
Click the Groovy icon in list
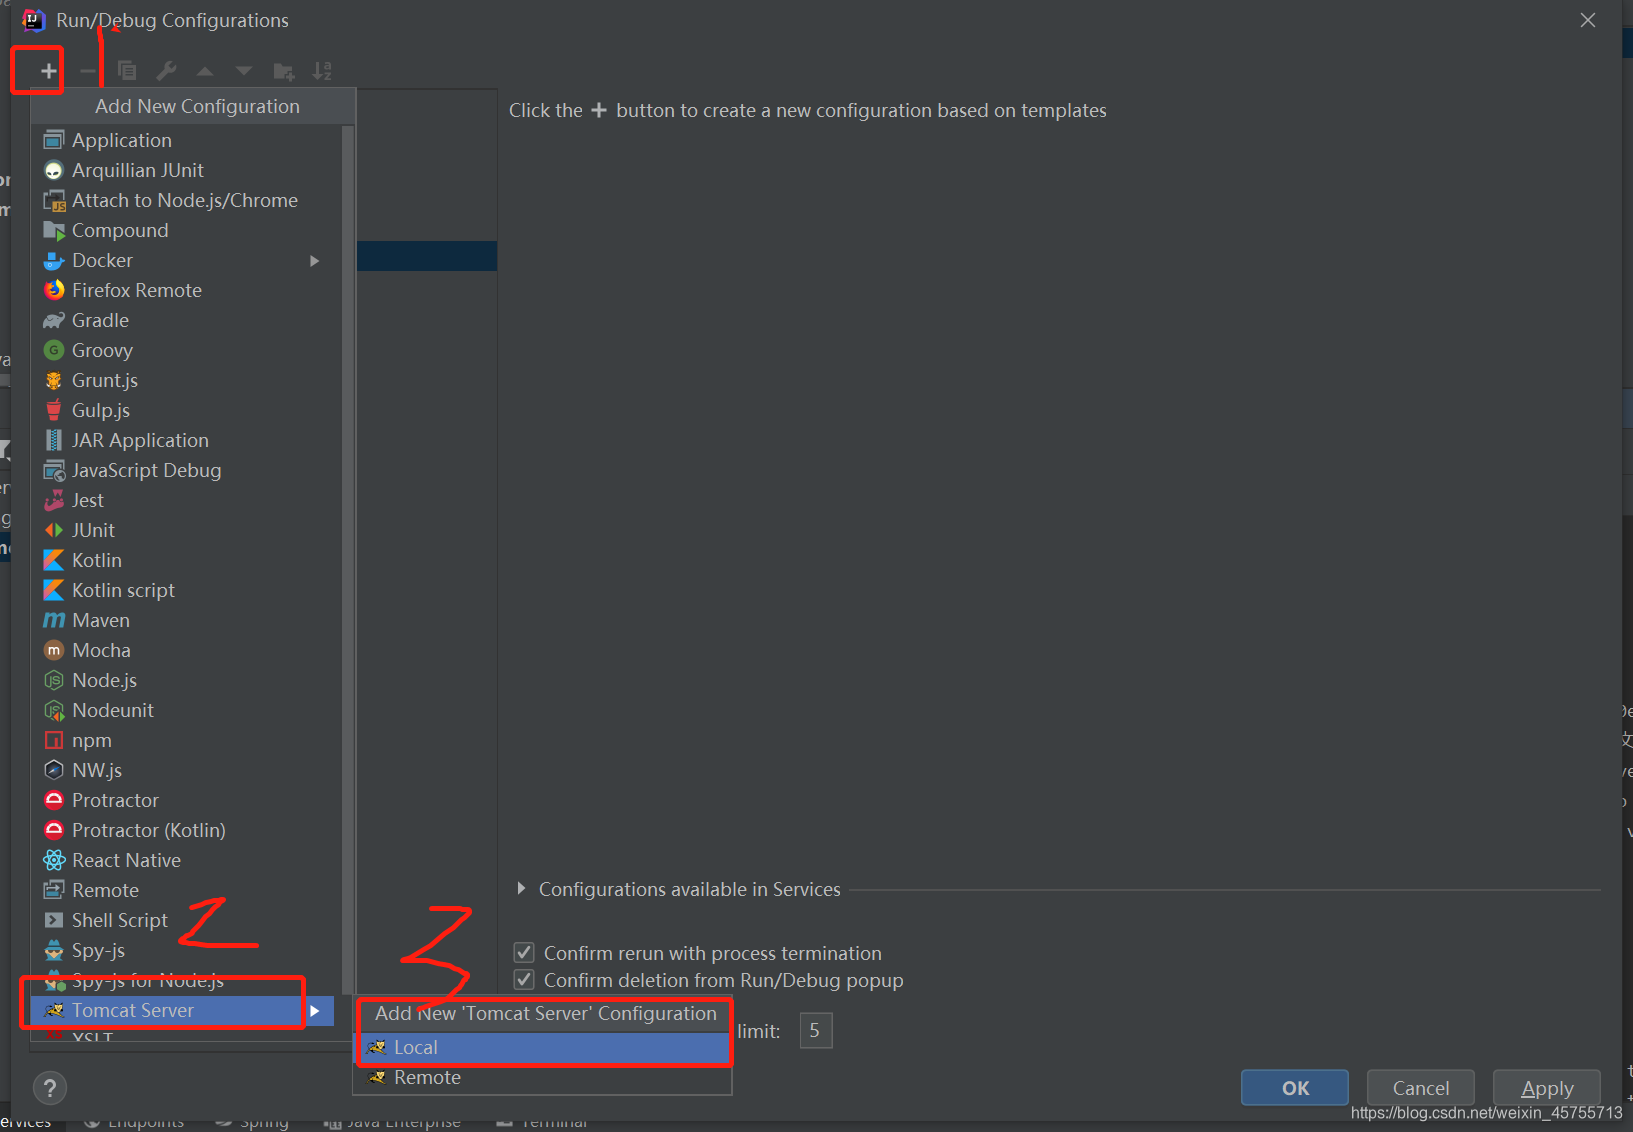tap(54, 350)
